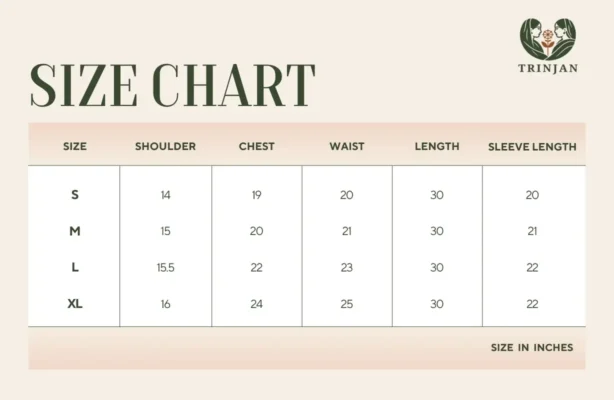This screenshot has height=400, width=614.
Task: Click sleeve length value 21 for size M
Action: tap(532, 231)
